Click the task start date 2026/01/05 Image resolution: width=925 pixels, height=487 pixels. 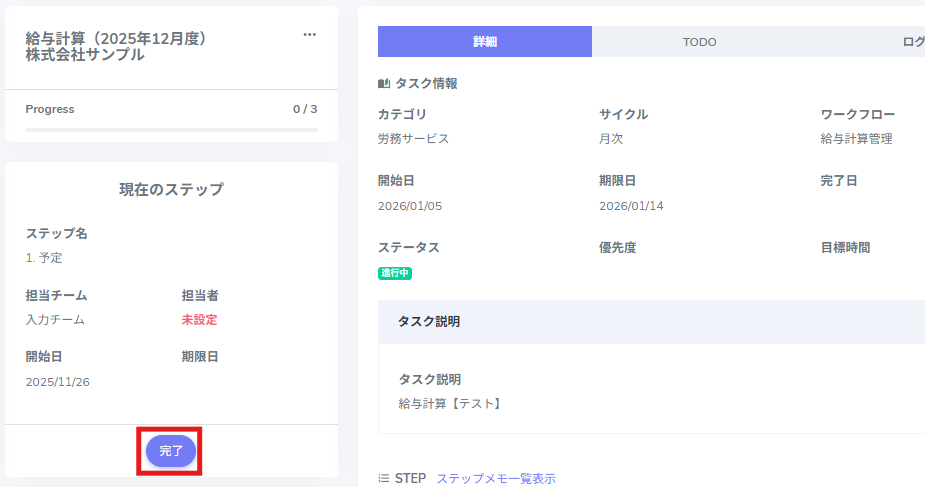click(410, 206)
